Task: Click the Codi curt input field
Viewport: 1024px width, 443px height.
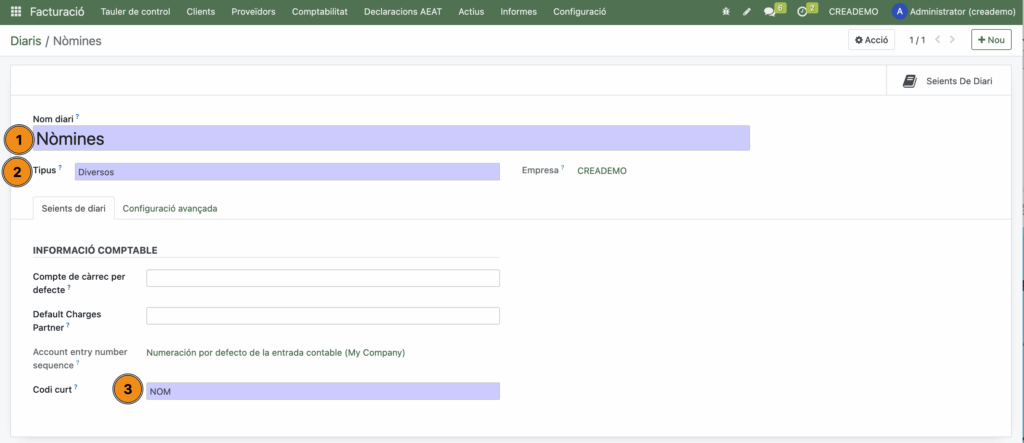Action: [x=322, y=391]
